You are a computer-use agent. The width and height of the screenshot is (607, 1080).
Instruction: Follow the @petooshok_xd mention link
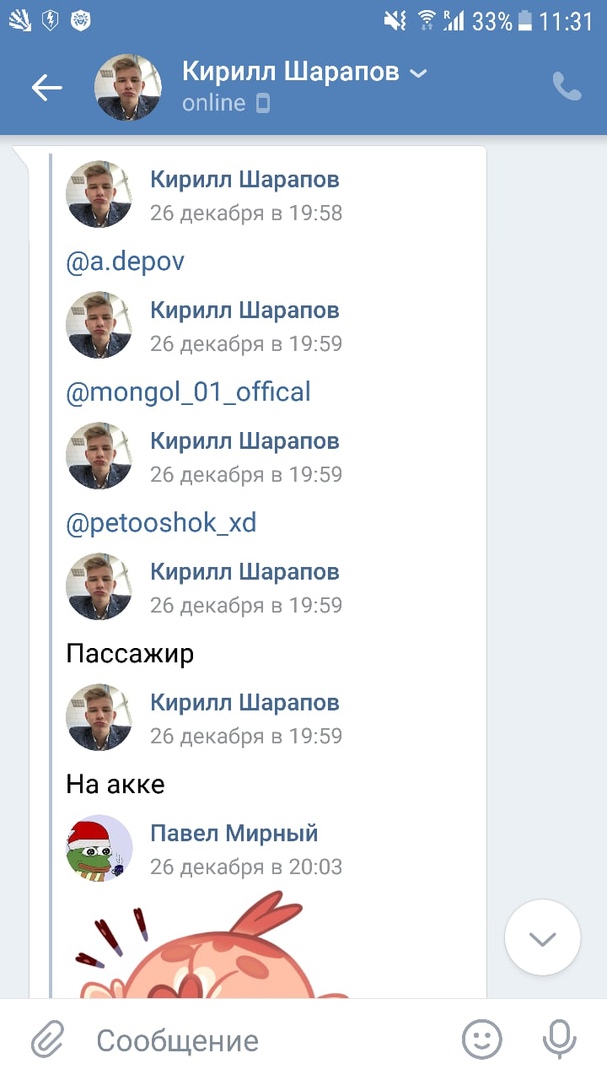[161, 523]
